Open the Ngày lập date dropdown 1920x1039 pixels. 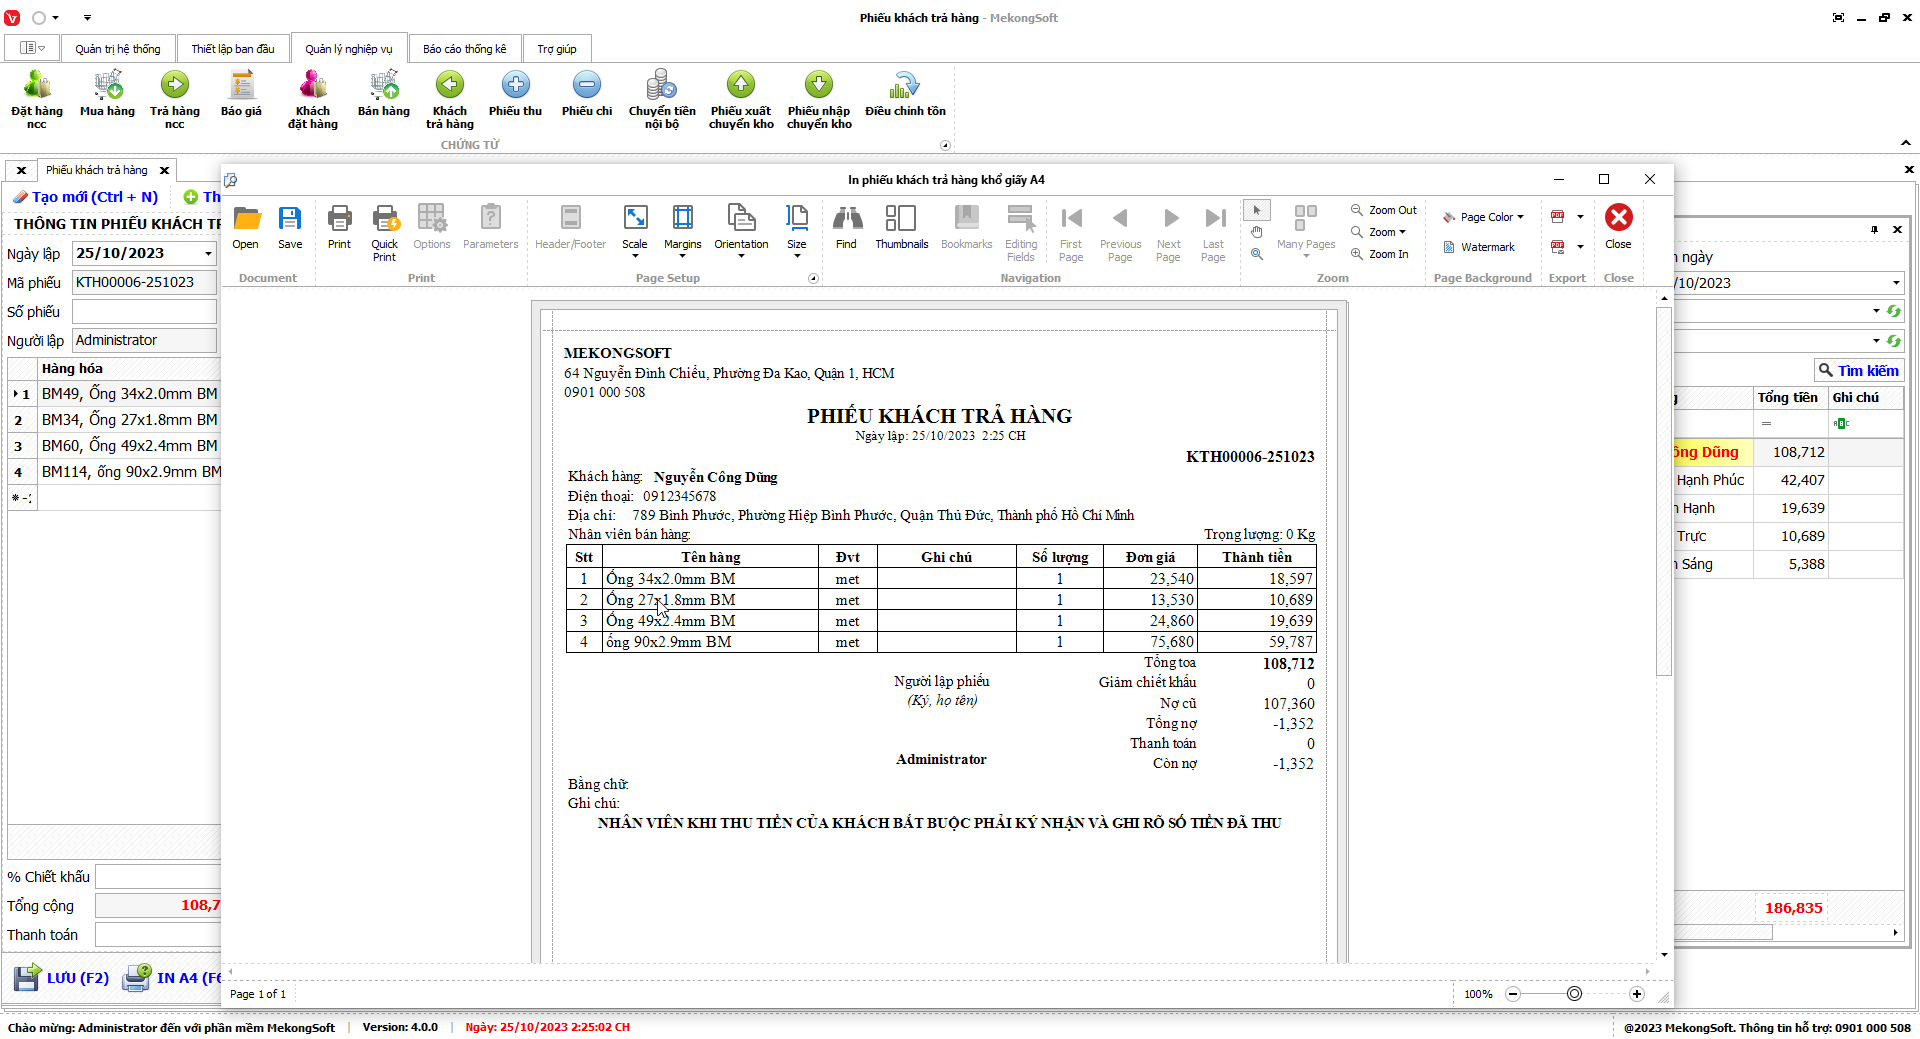(208, 254)
